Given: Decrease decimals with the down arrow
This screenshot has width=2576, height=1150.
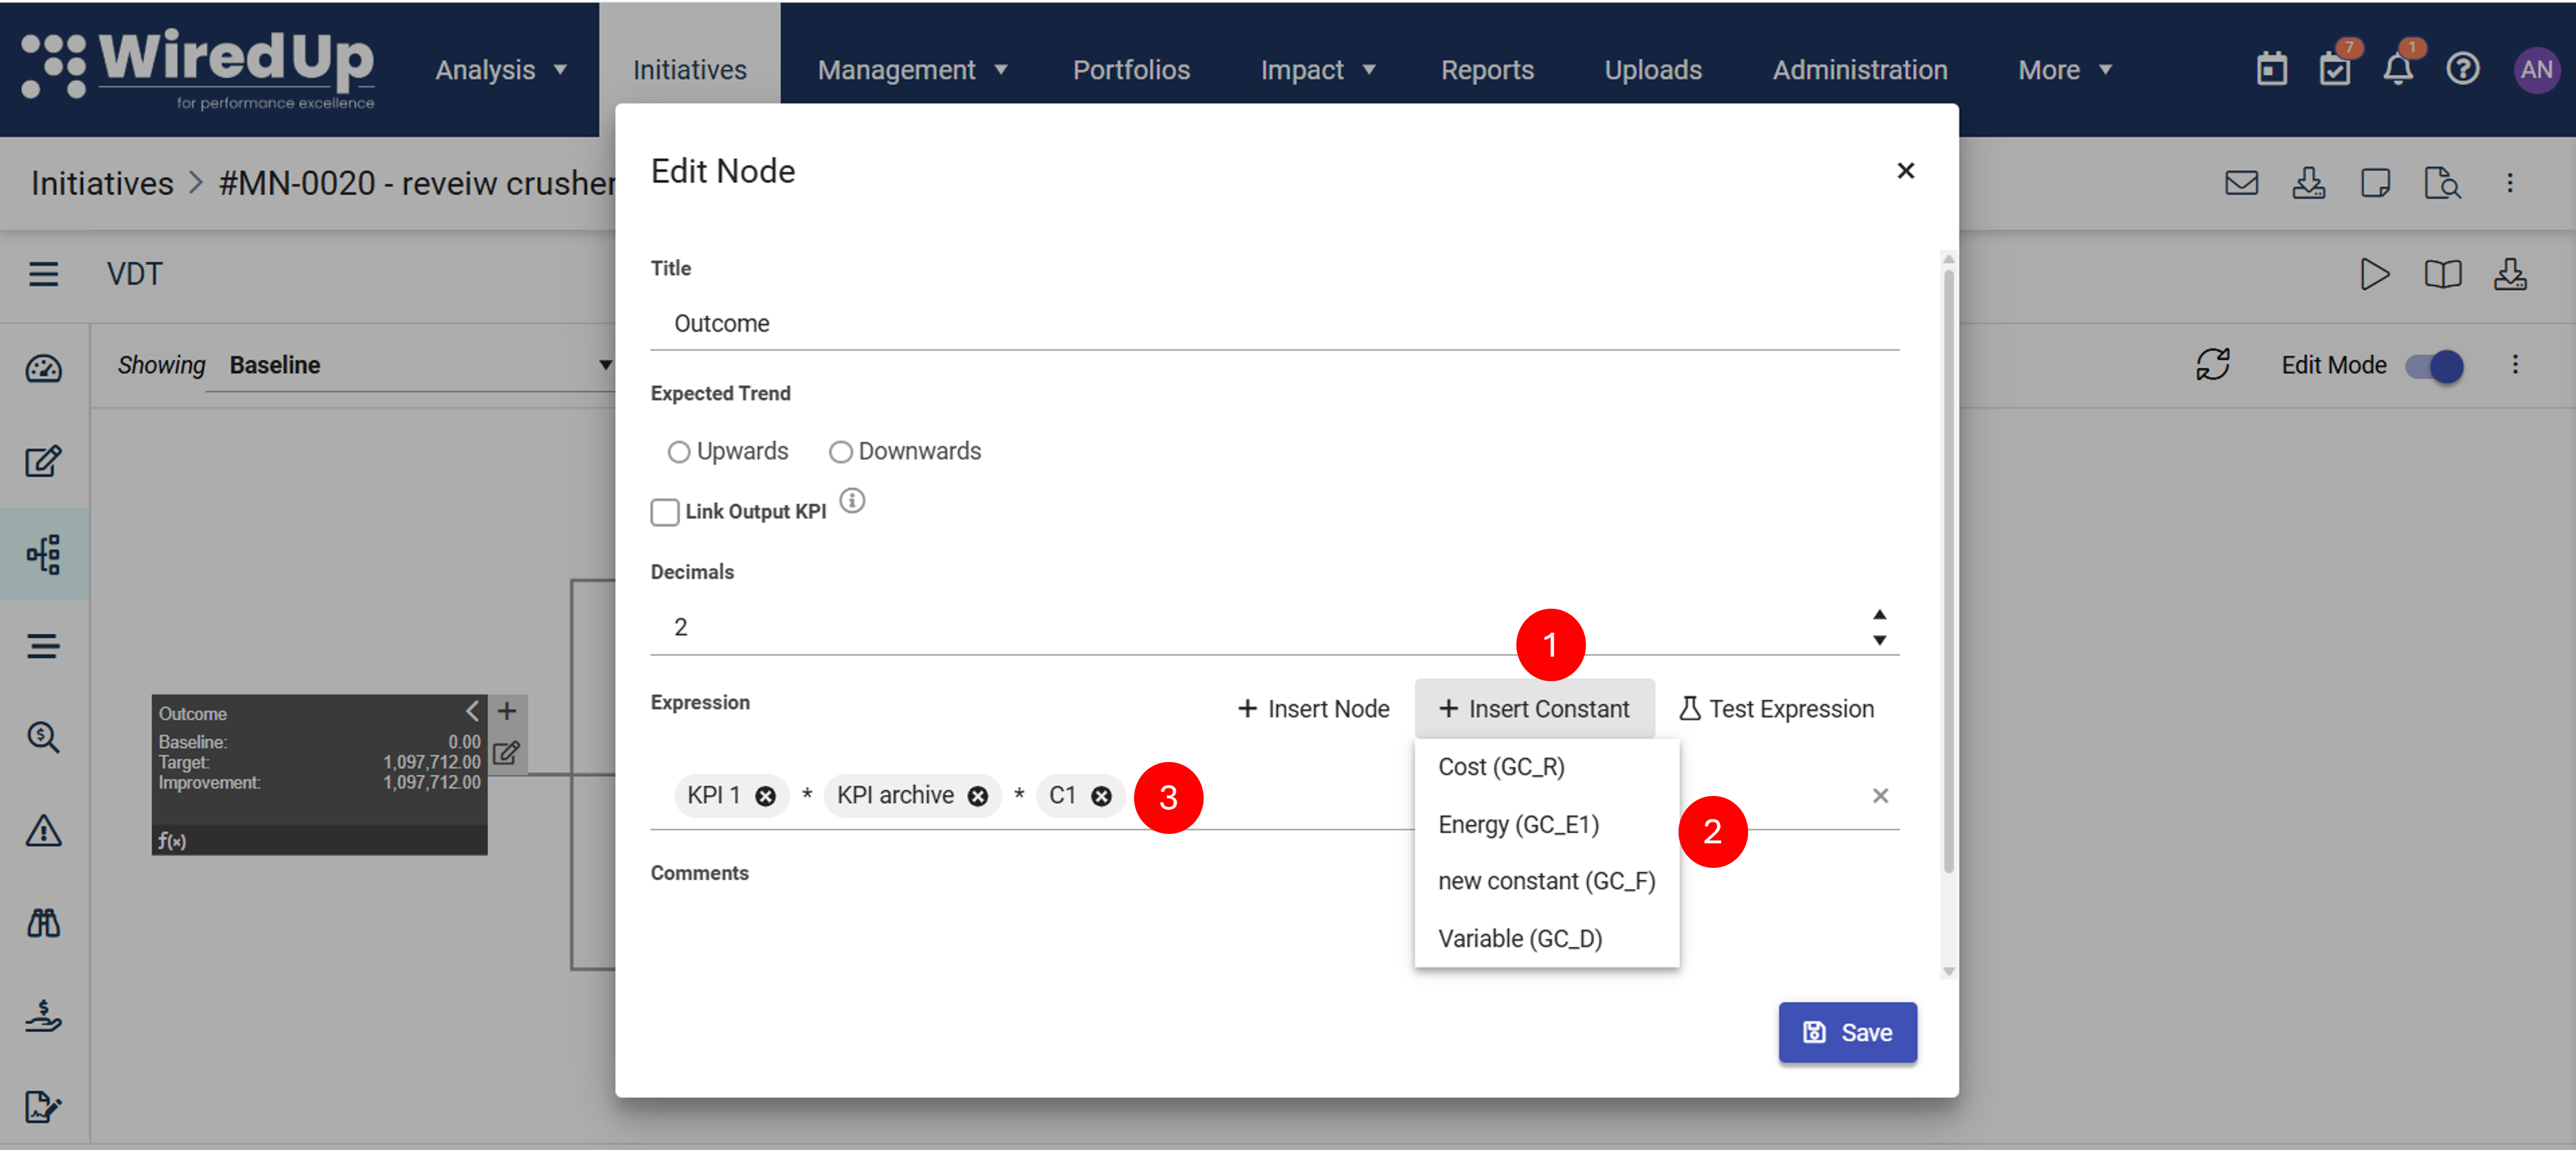Looking at the screenshot, I should point(1879,640).
